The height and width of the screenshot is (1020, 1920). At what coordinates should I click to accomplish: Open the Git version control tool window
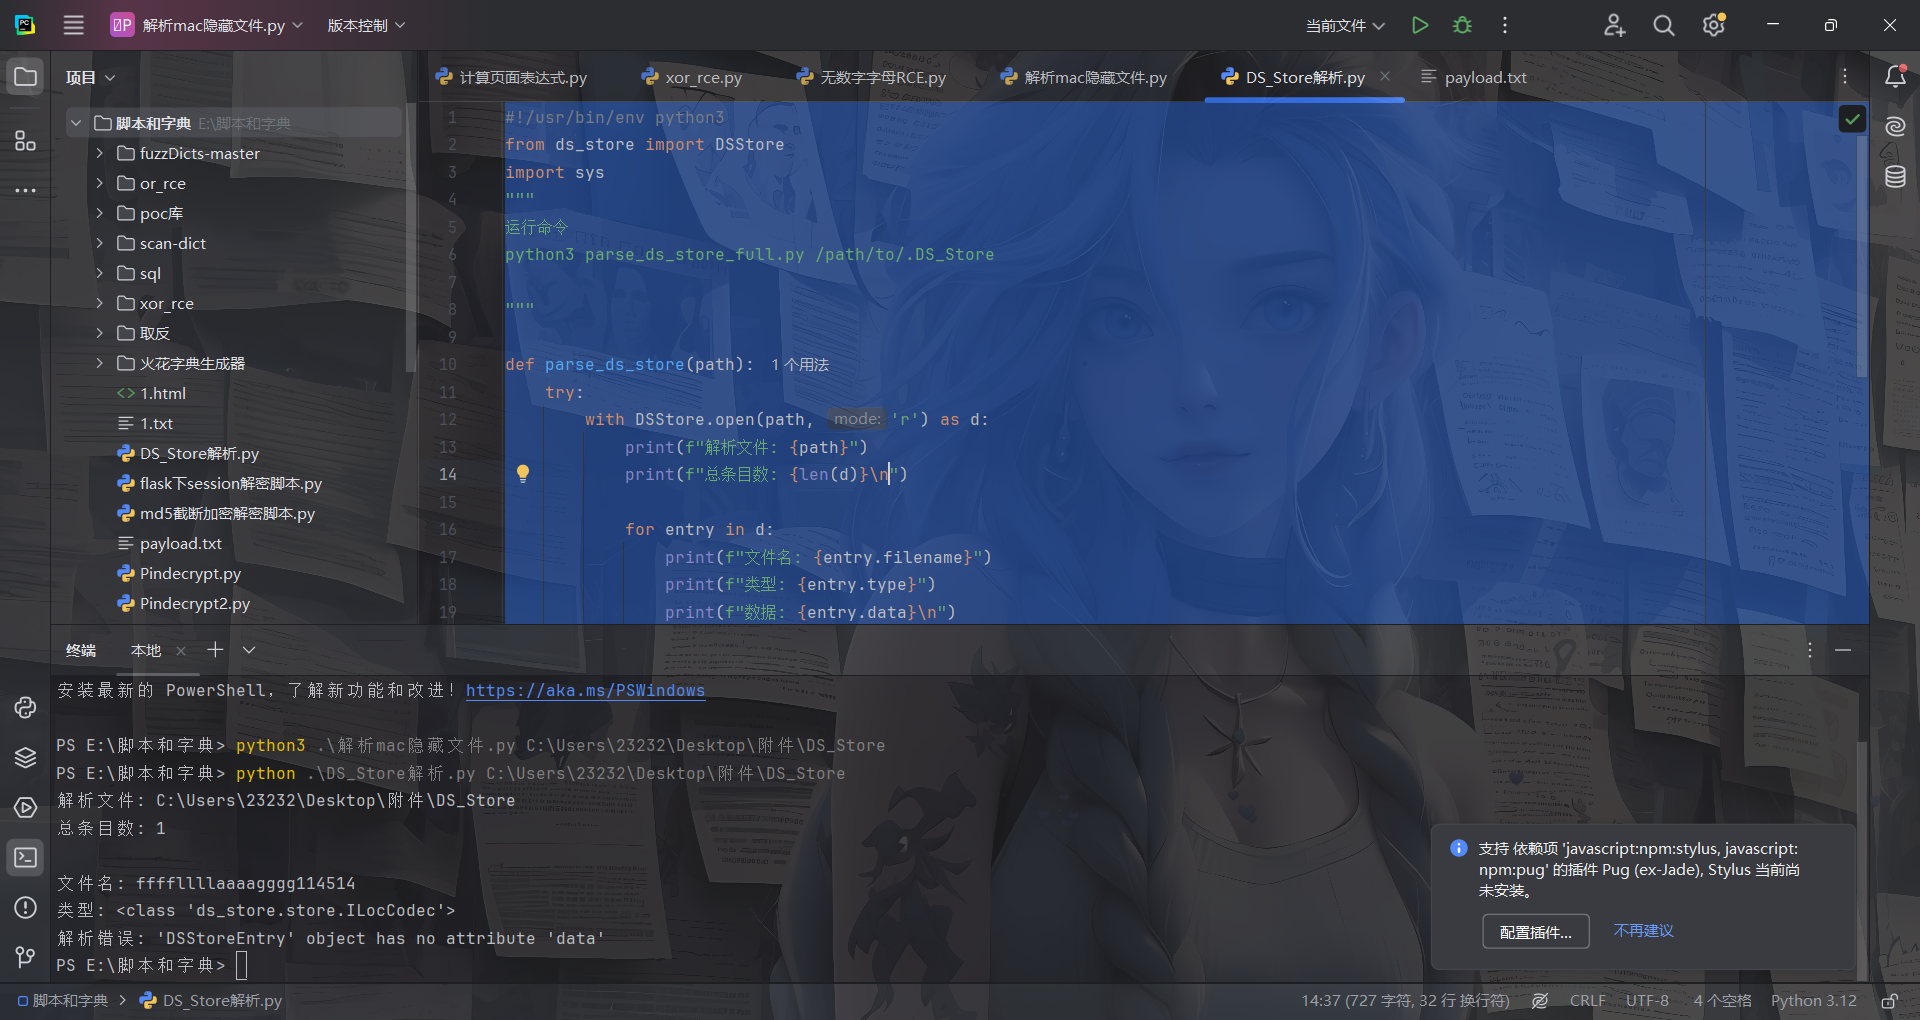click(25, 957)
